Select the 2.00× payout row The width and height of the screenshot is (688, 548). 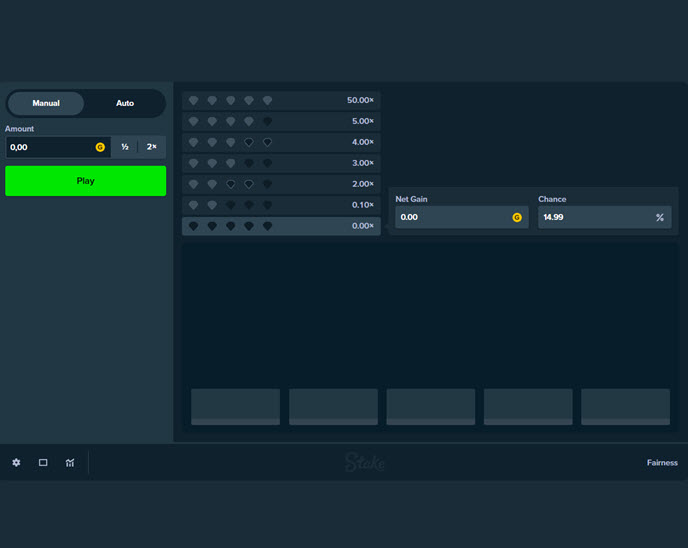pyautogui.click(x=281, y=184)
